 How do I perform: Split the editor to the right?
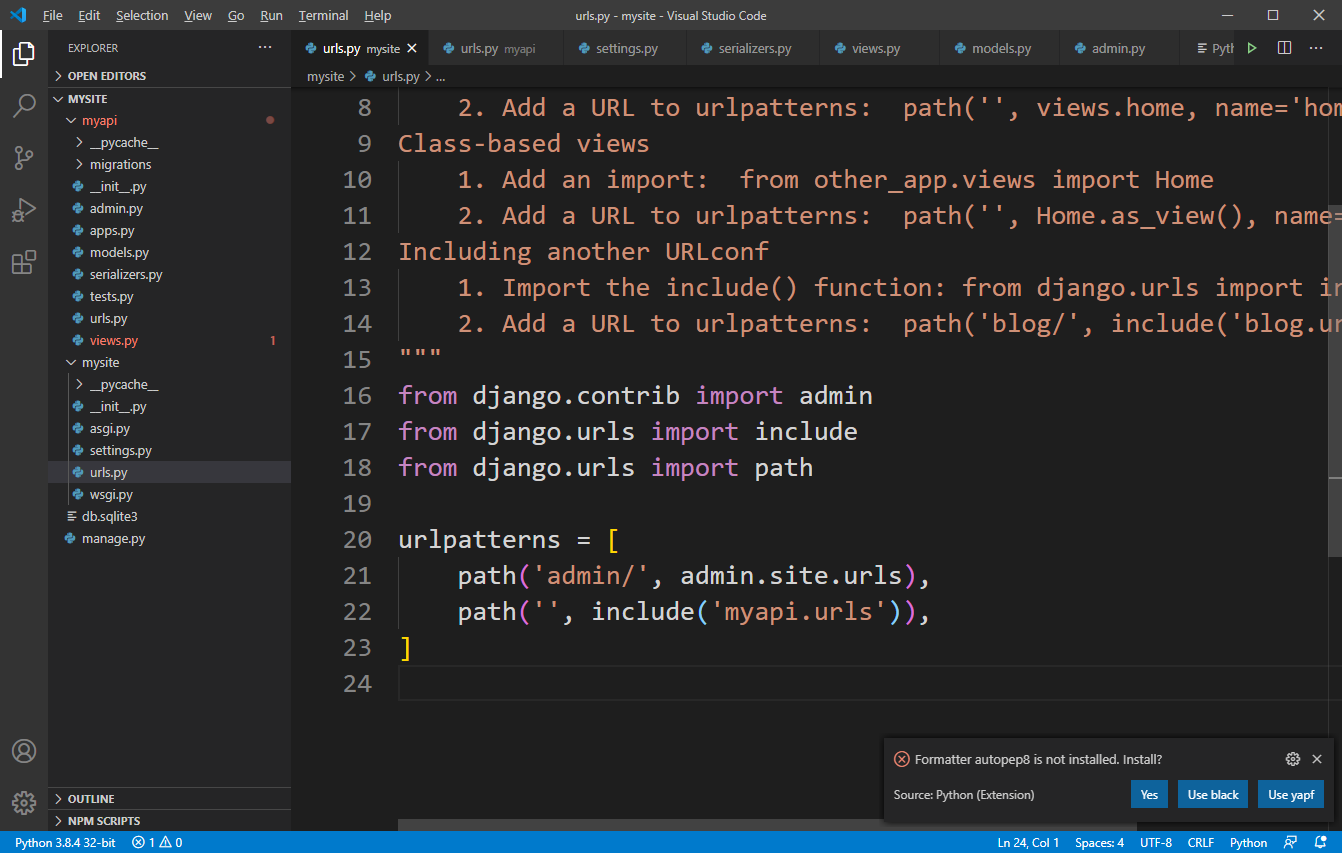click(x=1285, y=48)
